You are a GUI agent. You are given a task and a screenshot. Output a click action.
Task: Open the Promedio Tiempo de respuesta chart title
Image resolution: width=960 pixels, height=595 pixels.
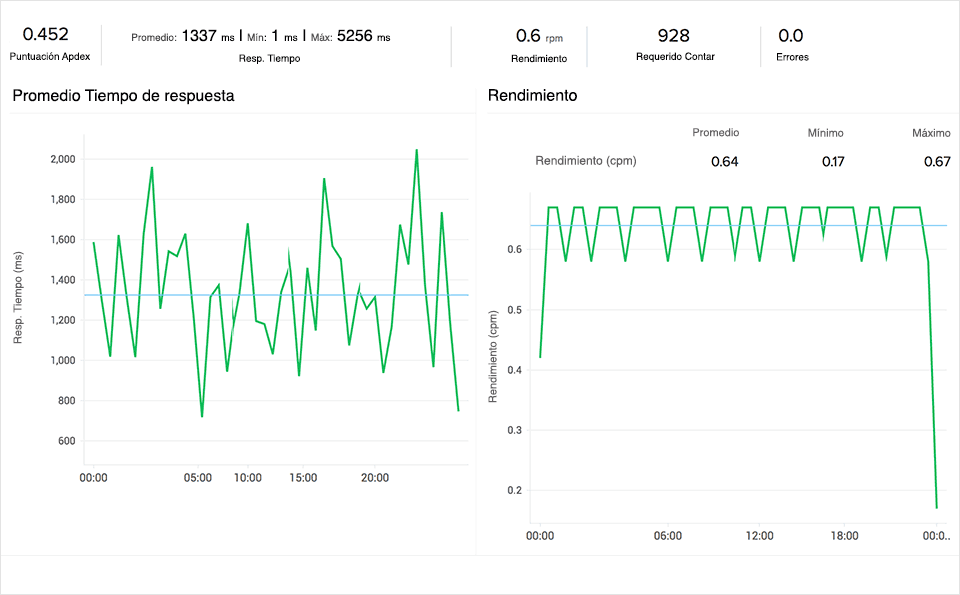point(123,96)
